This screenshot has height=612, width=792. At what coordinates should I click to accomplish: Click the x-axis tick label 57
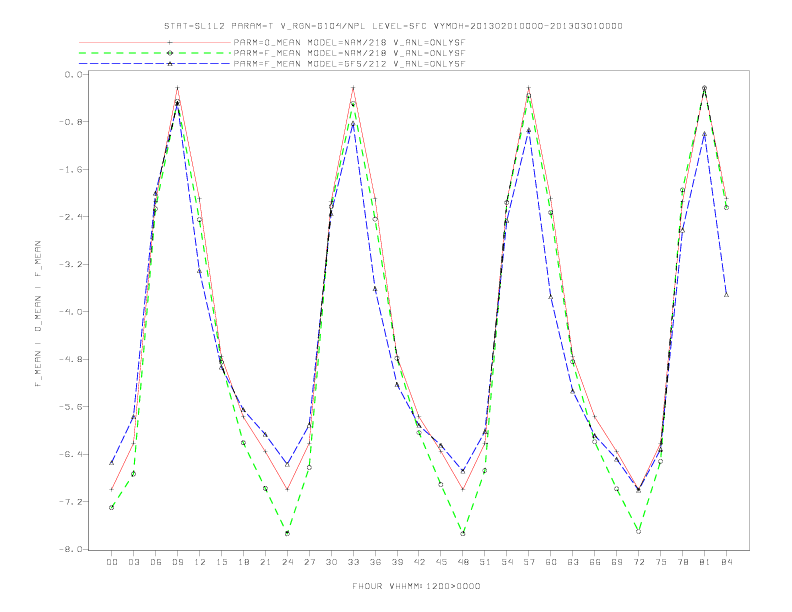click(529, 562)
